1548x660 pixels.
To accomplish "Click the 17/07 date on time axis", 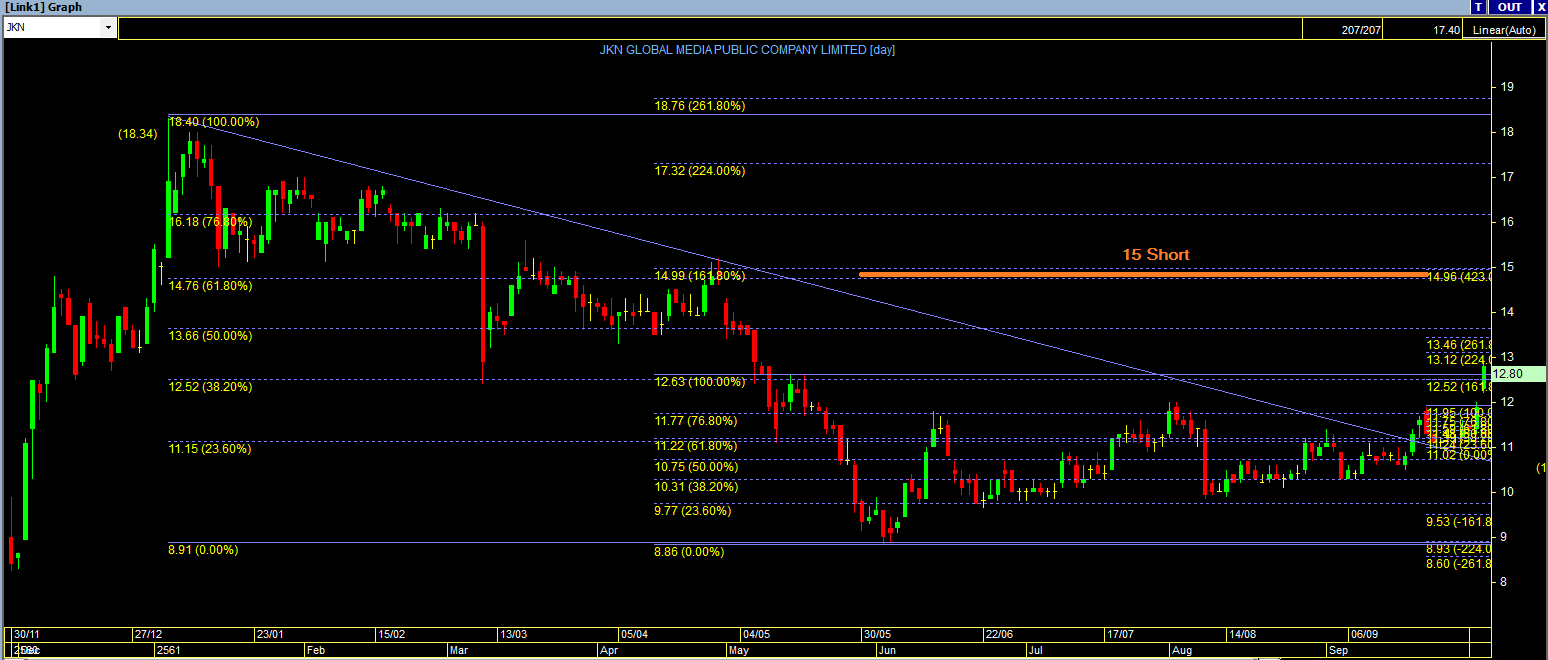I will 1120,634.
